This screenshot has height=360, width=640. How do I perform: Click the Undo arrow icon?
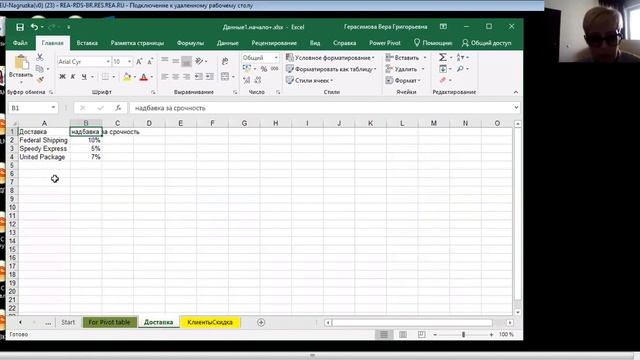click(x=34, y=27)
